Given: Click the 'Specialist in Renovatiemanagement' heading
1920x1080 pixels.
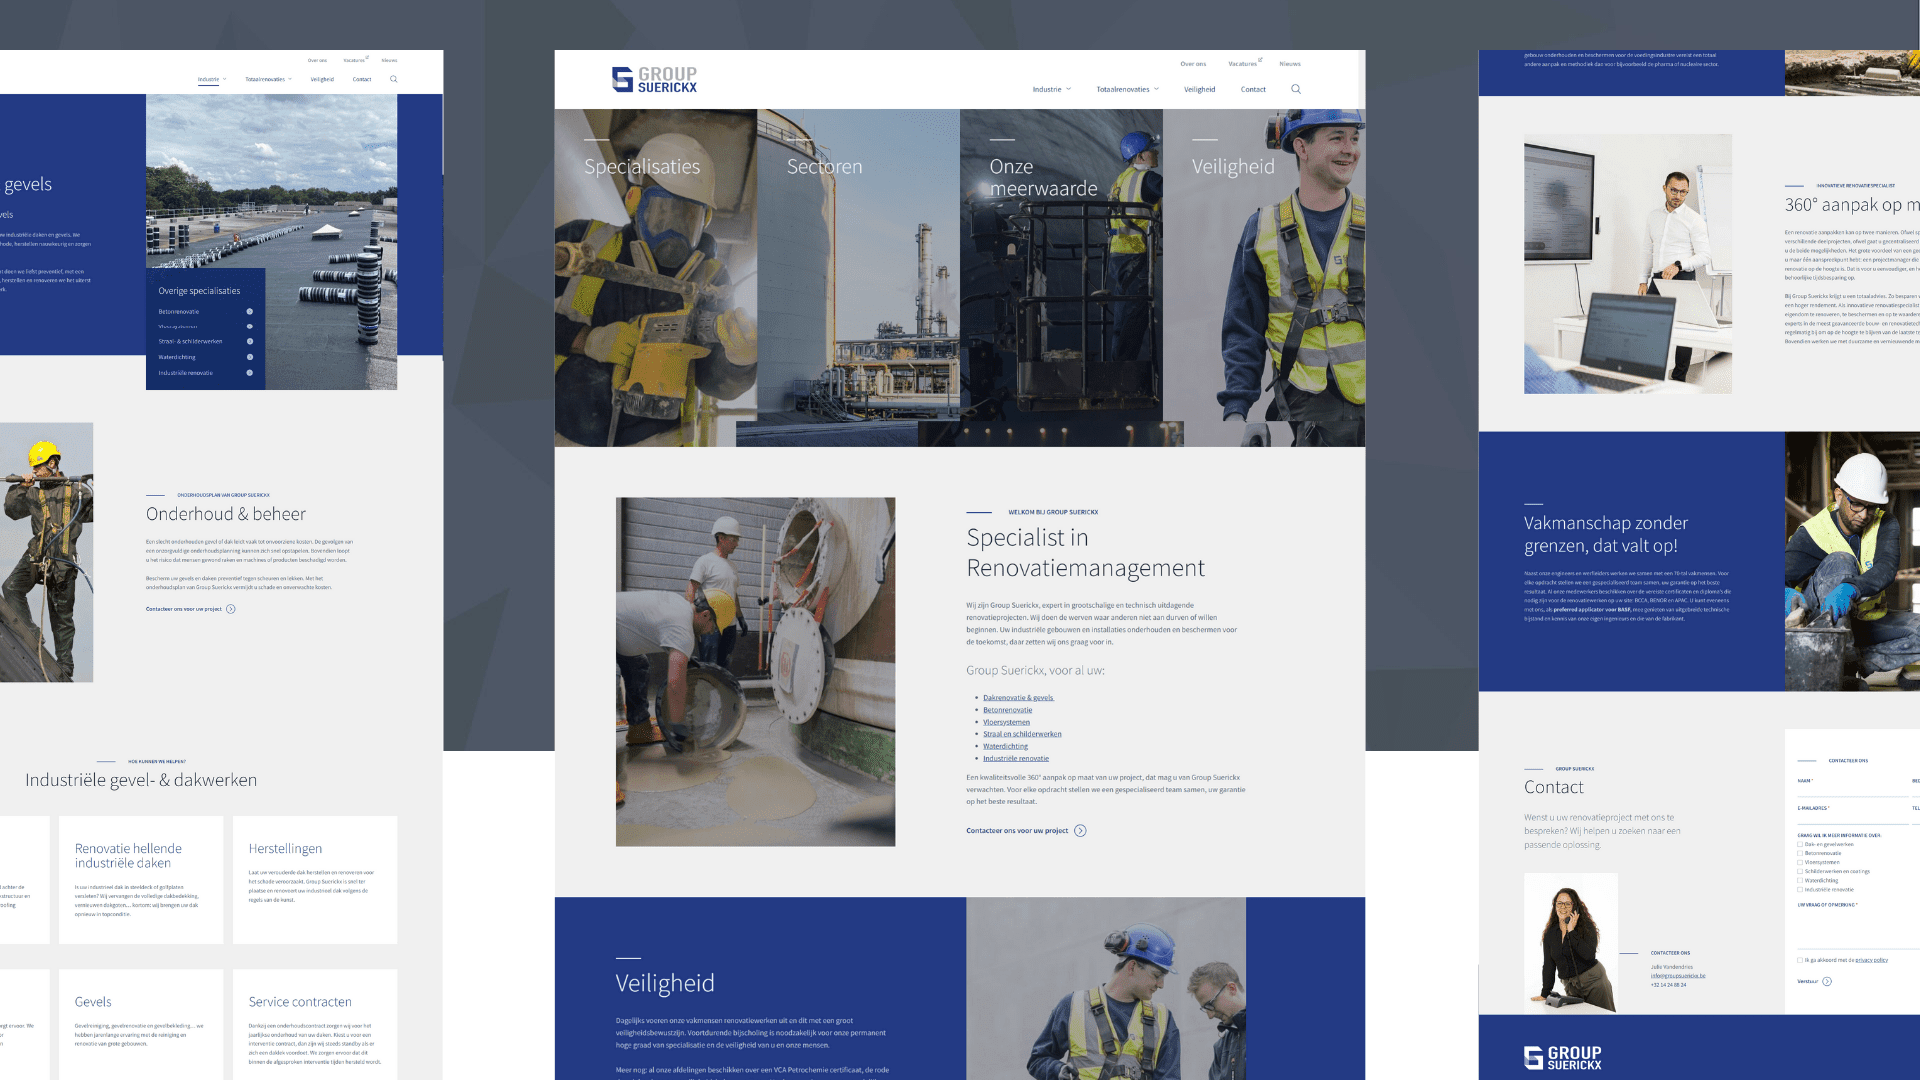Looking at the screenshot, I should coord(1085,553).
